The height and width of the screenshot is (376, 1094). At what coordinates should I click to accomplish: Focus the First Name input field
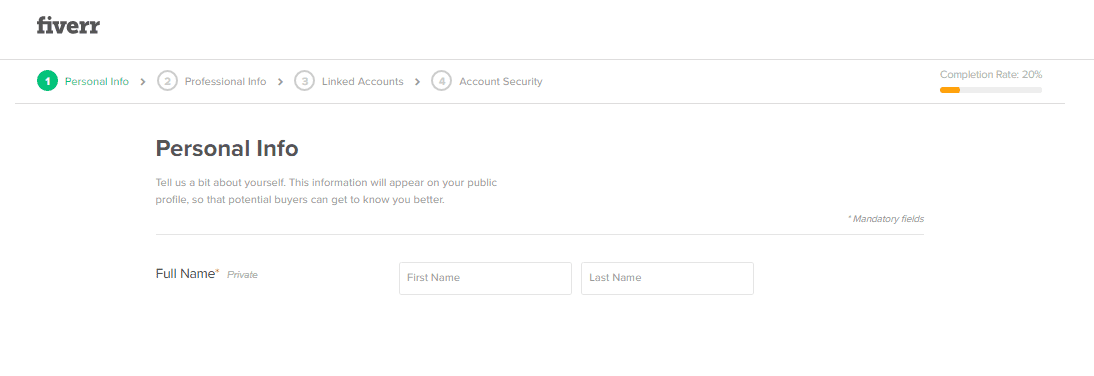pyautogui.click(x=486, y=278)
